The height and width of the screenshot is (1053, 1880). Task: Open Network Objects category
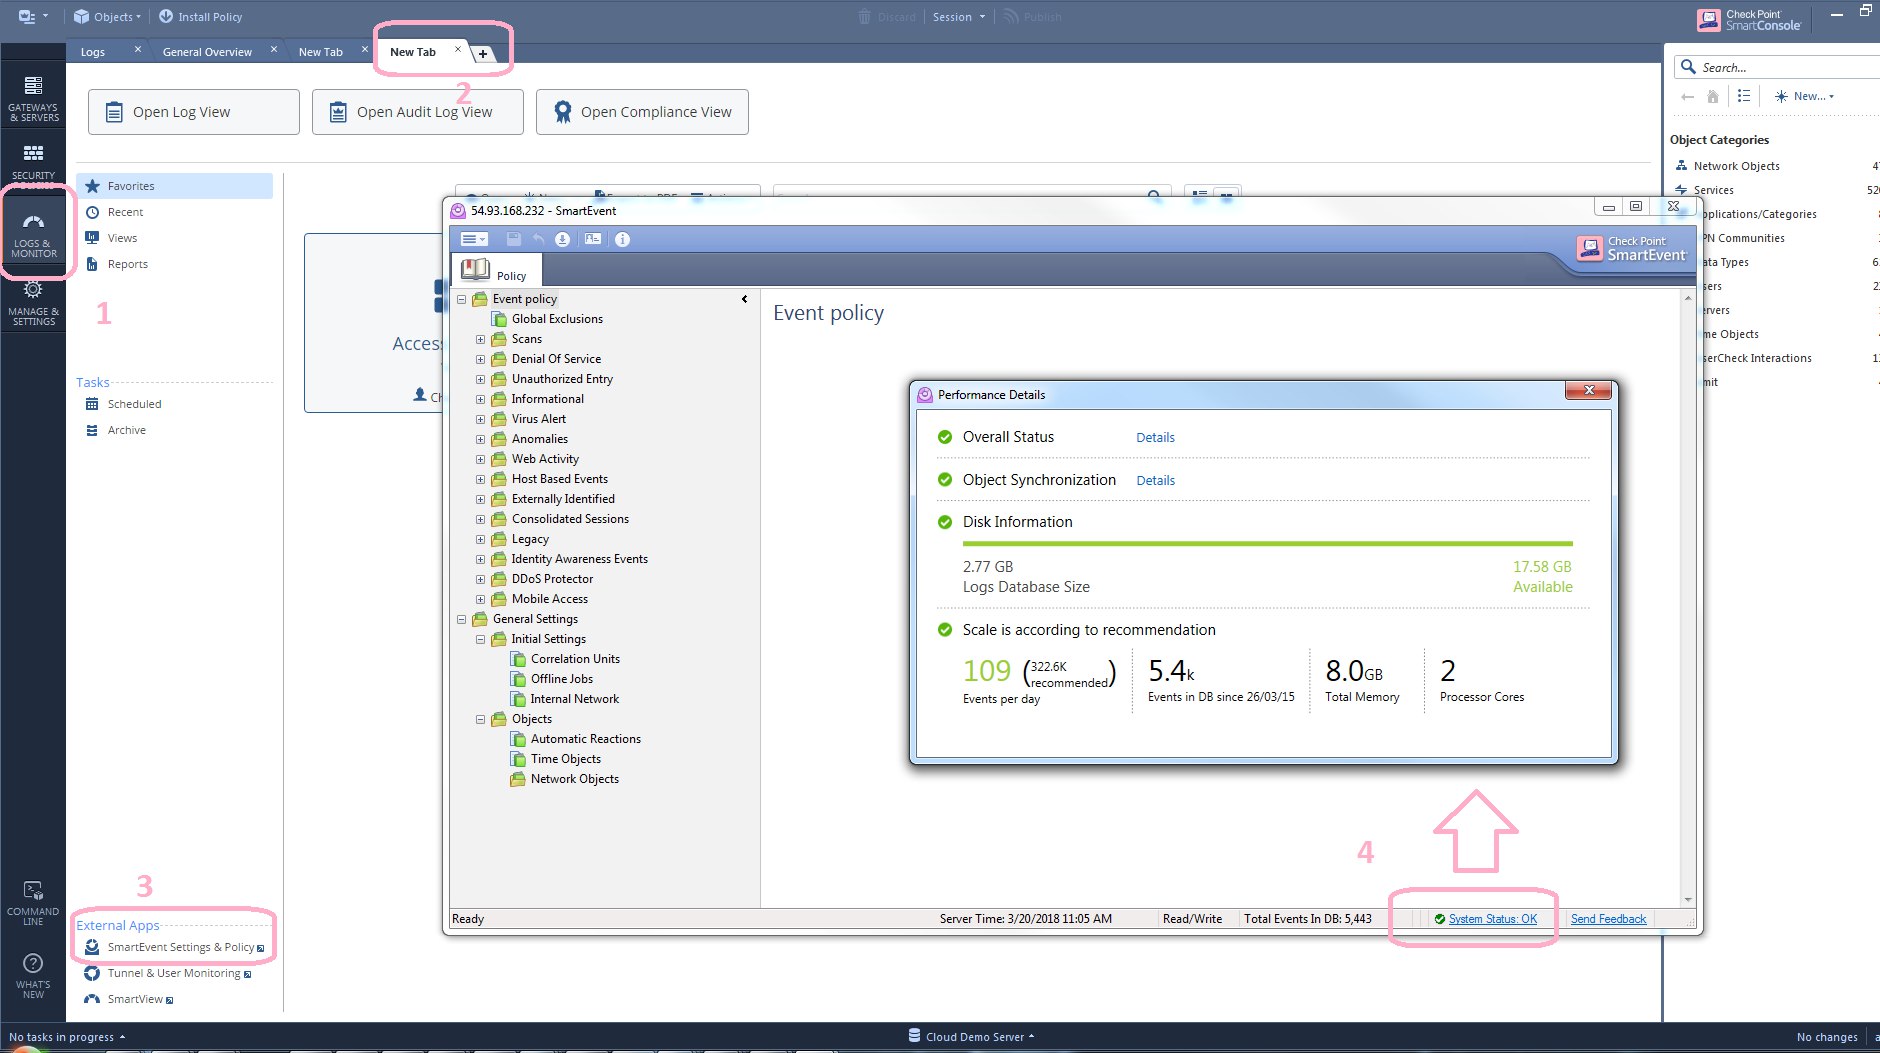(1736, 166)
